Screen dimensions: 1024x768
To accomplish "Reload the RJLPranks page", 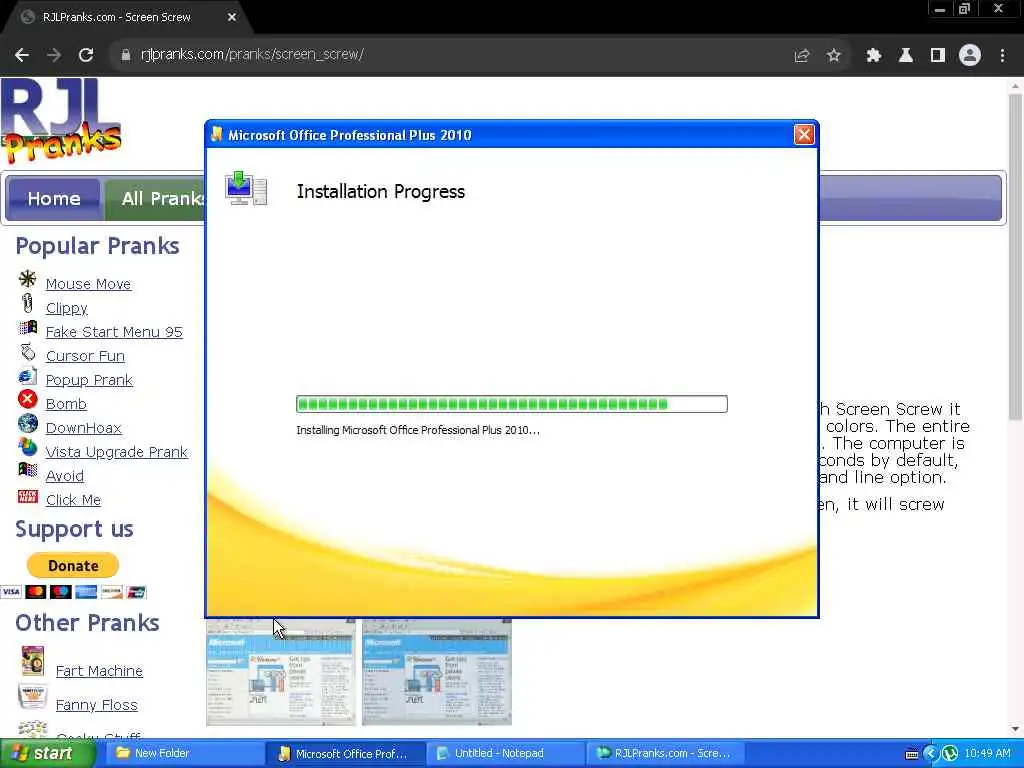I will click(86, 55).
